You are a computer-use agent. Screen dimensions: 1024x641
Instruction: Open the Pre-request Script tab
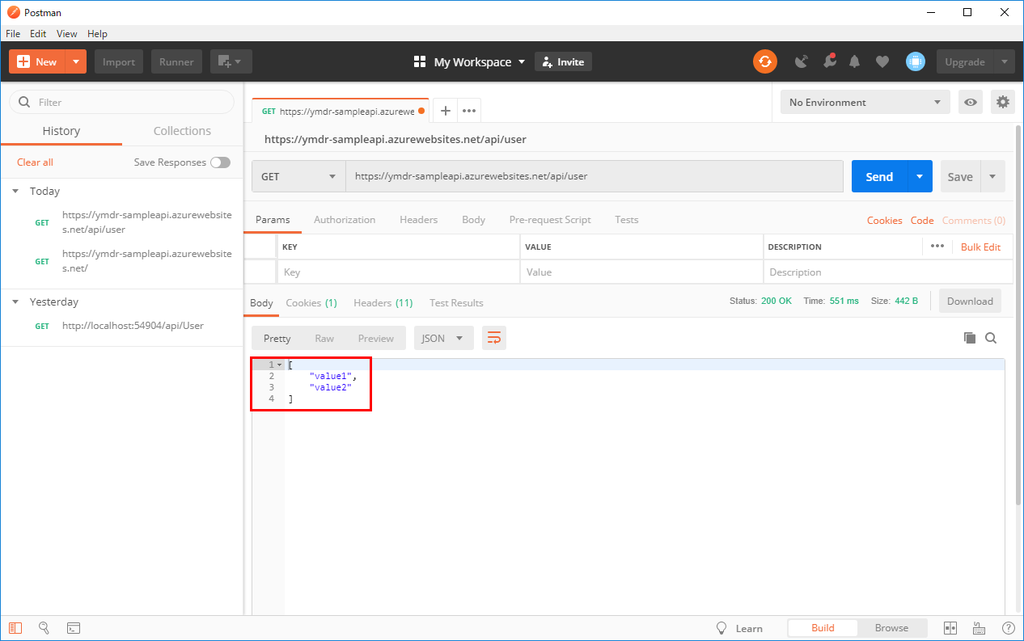click(x=550, y=220)
